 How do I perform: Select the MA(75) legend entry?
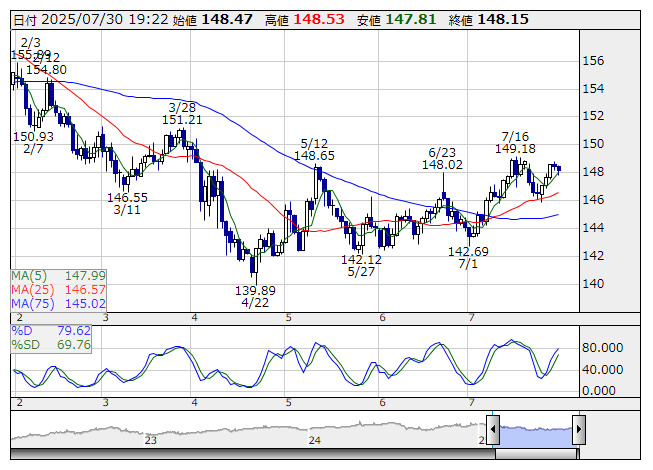tap(58, 303)
